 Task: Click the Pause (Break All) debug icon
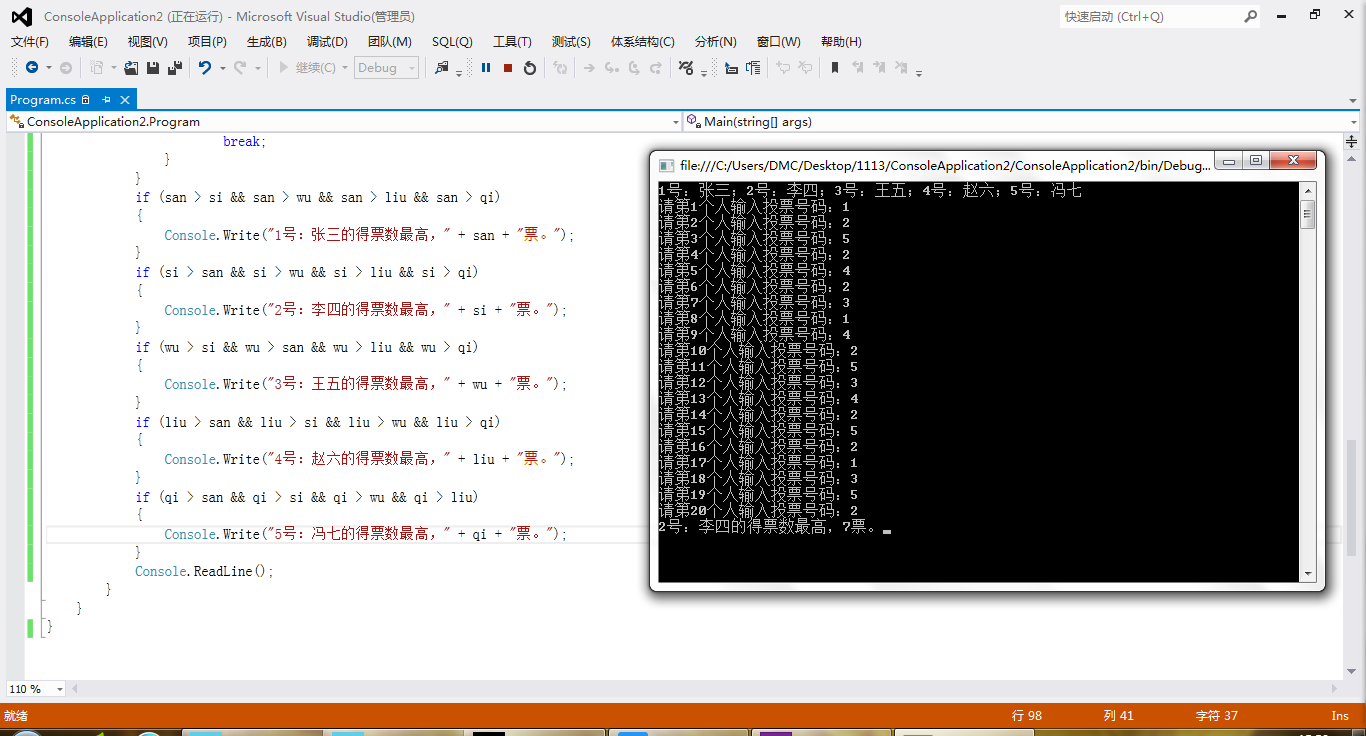pyautogui.click(x=486, y=68)
